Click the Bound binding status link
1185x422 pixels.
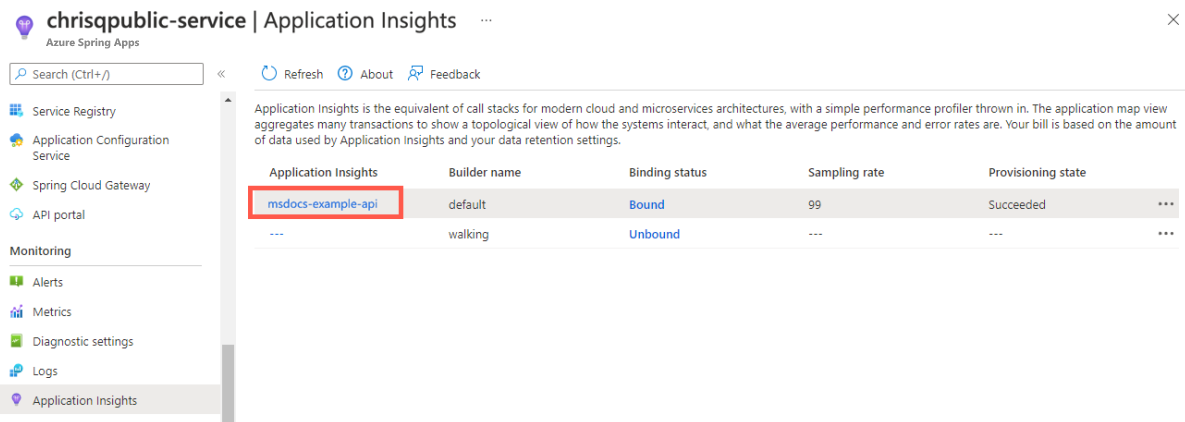point(646,205)
